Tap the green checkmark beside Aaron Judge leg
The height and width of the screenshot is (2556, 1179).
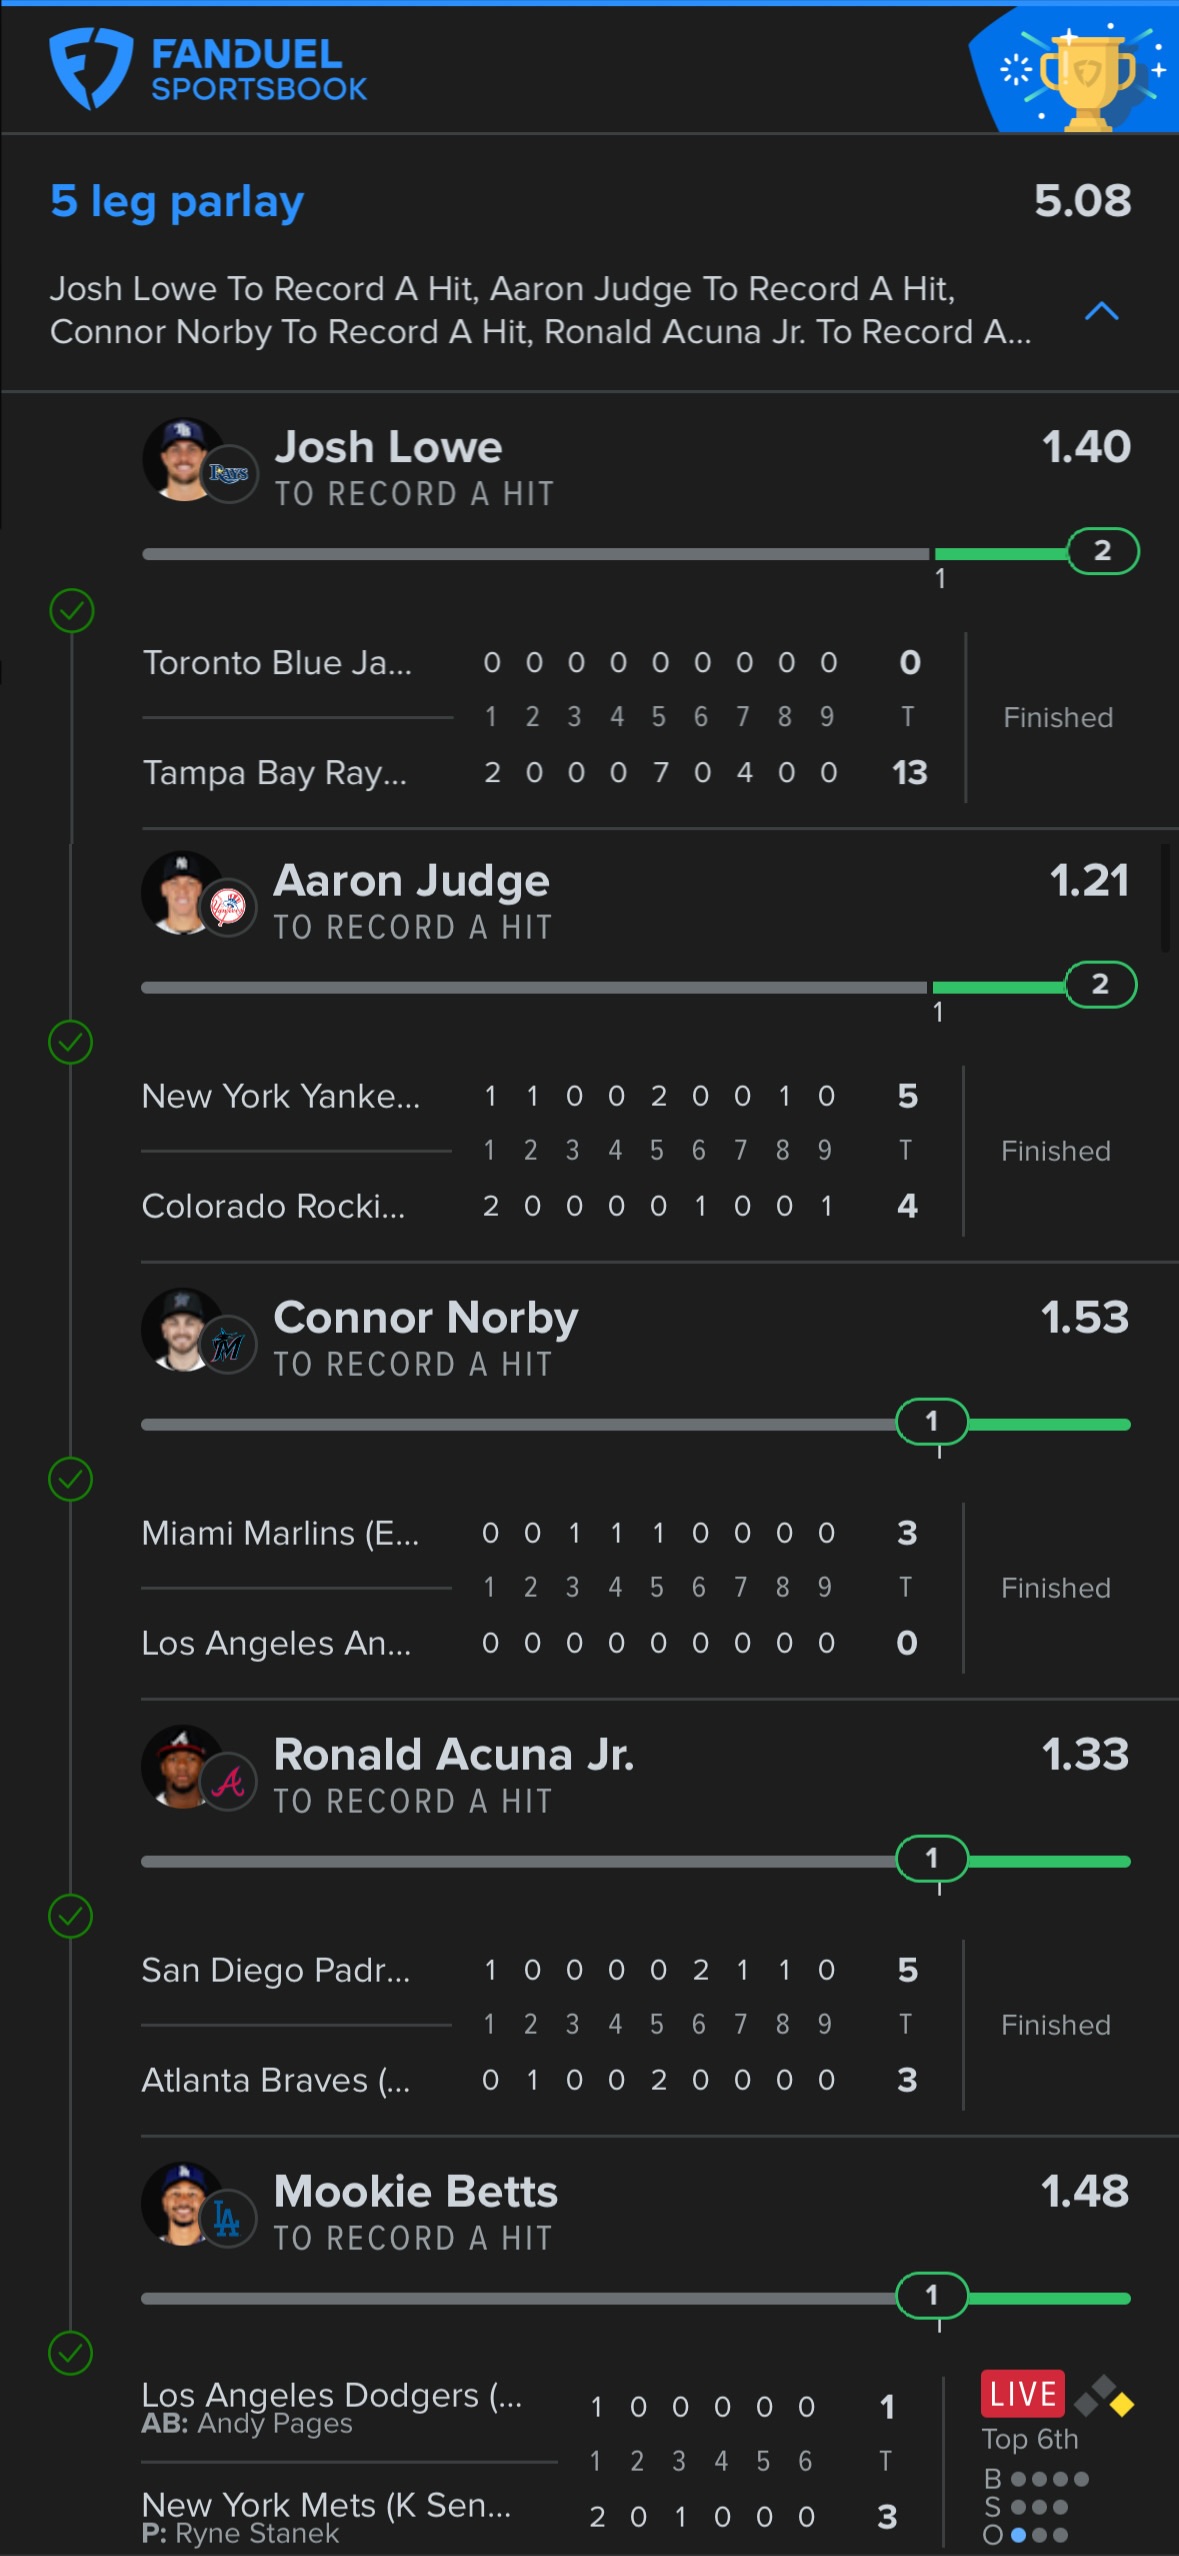71,1042
